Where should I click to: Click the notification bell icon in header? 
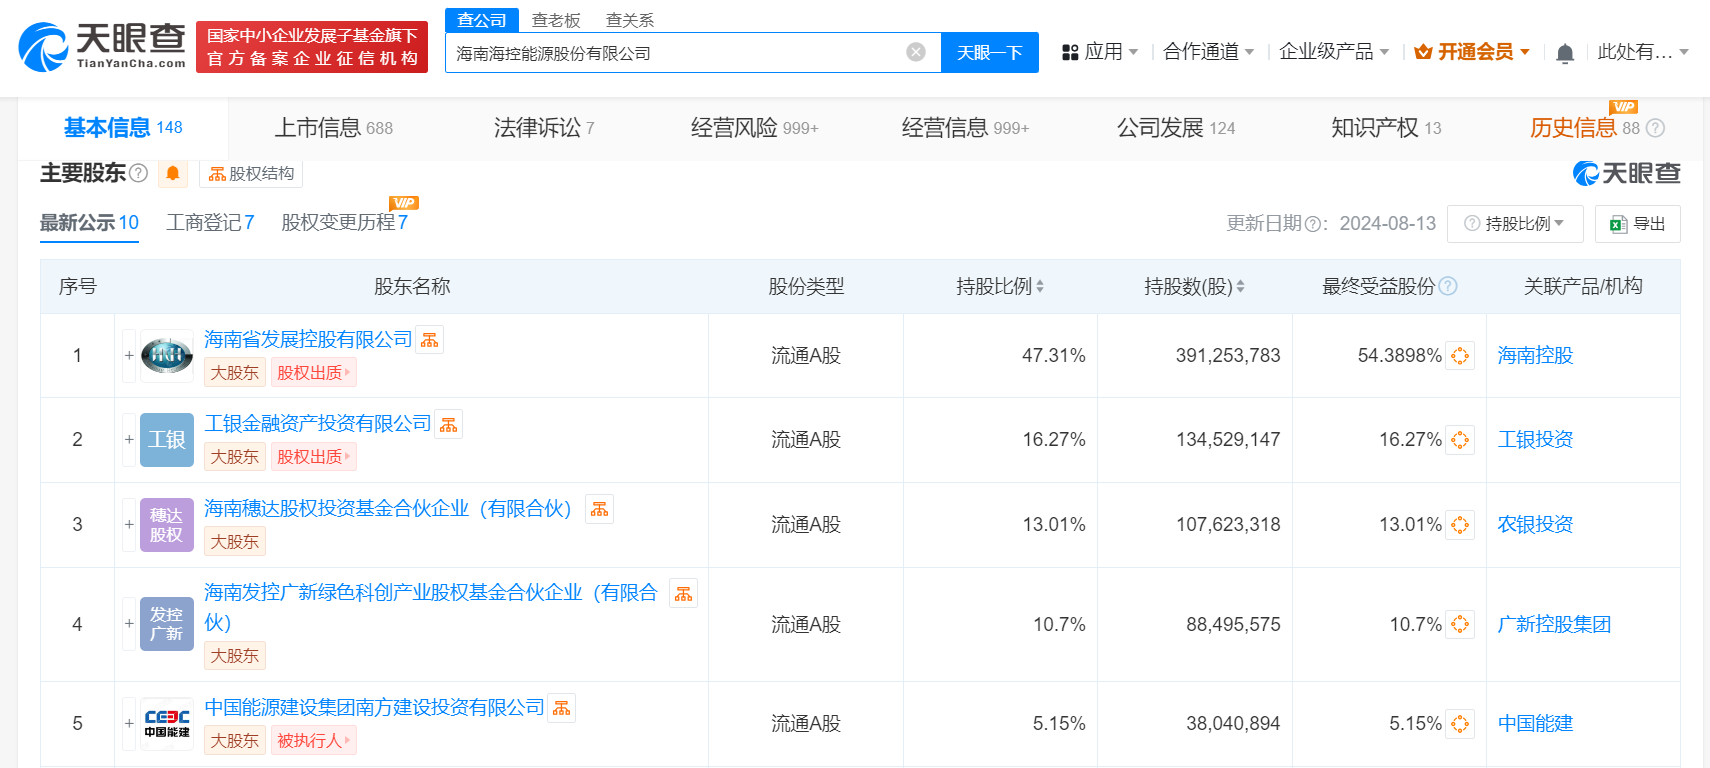click(1565, 53)
